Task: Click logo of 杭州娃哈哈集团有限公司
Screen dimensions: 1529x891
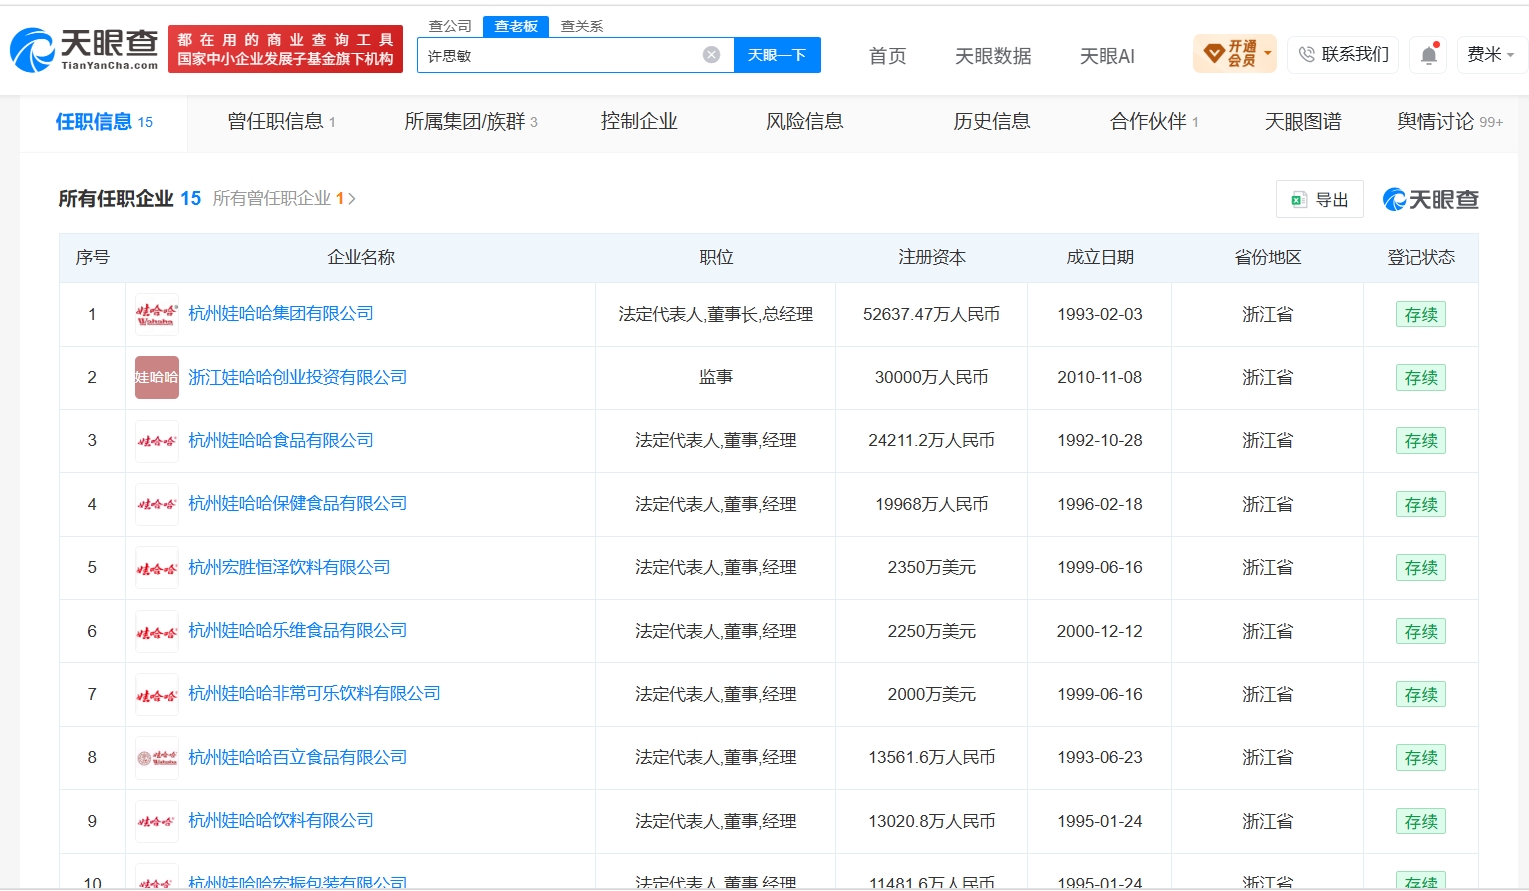Action: pyautogui.click(x=157, y=314)
